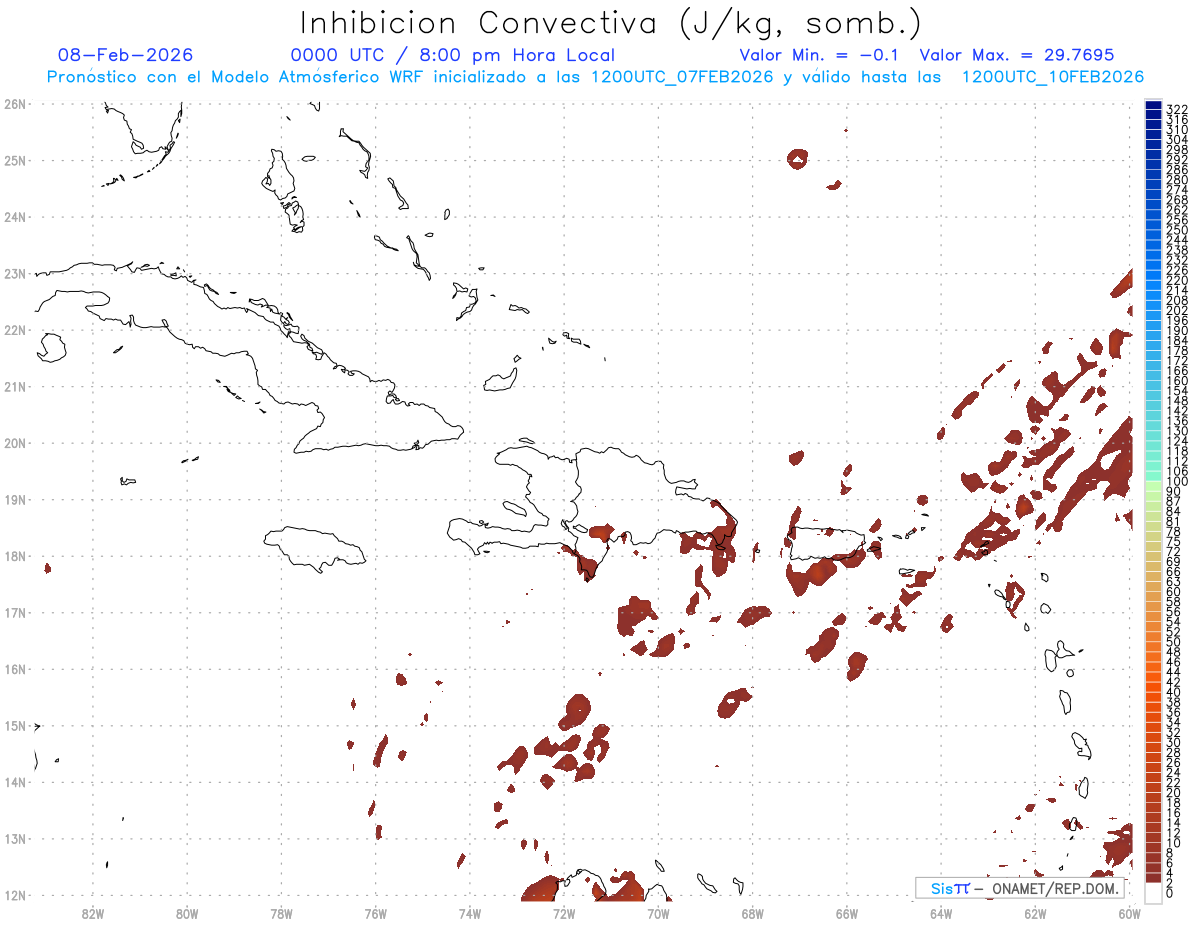Screen dimensions: 1200x927
Task: Click the 'ONAMET/REP.DOM.' credit box
Action: pyautogui.click(x=1019, y=888)
